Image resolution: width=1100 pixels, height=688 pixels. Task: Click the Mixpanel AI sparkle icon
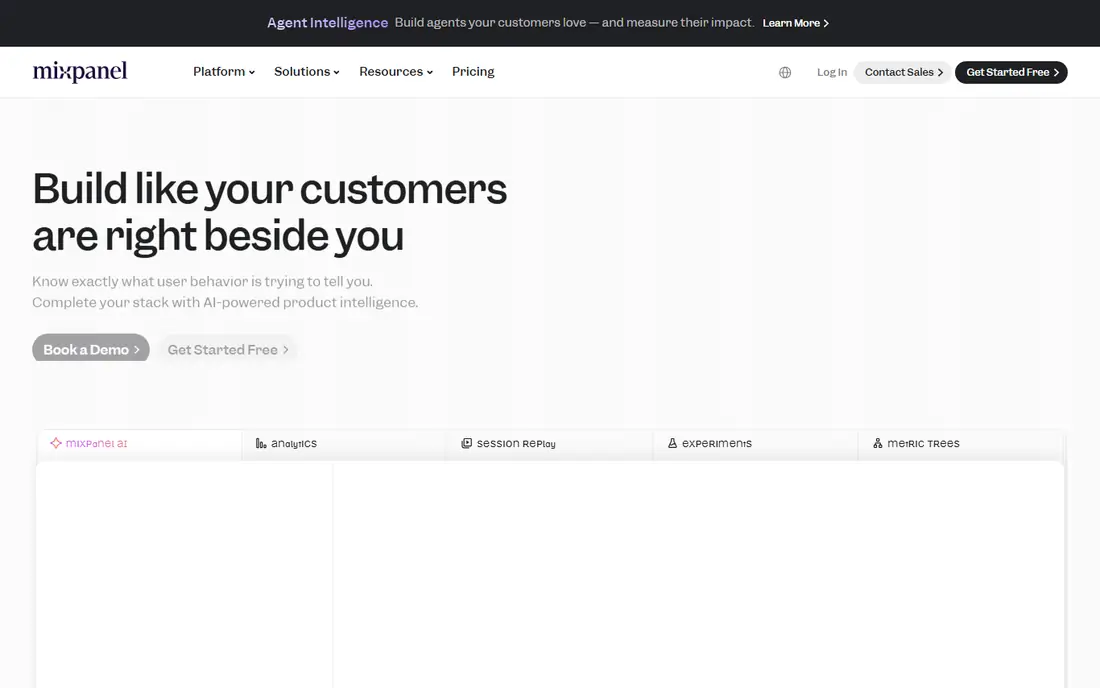click(56, 443)
